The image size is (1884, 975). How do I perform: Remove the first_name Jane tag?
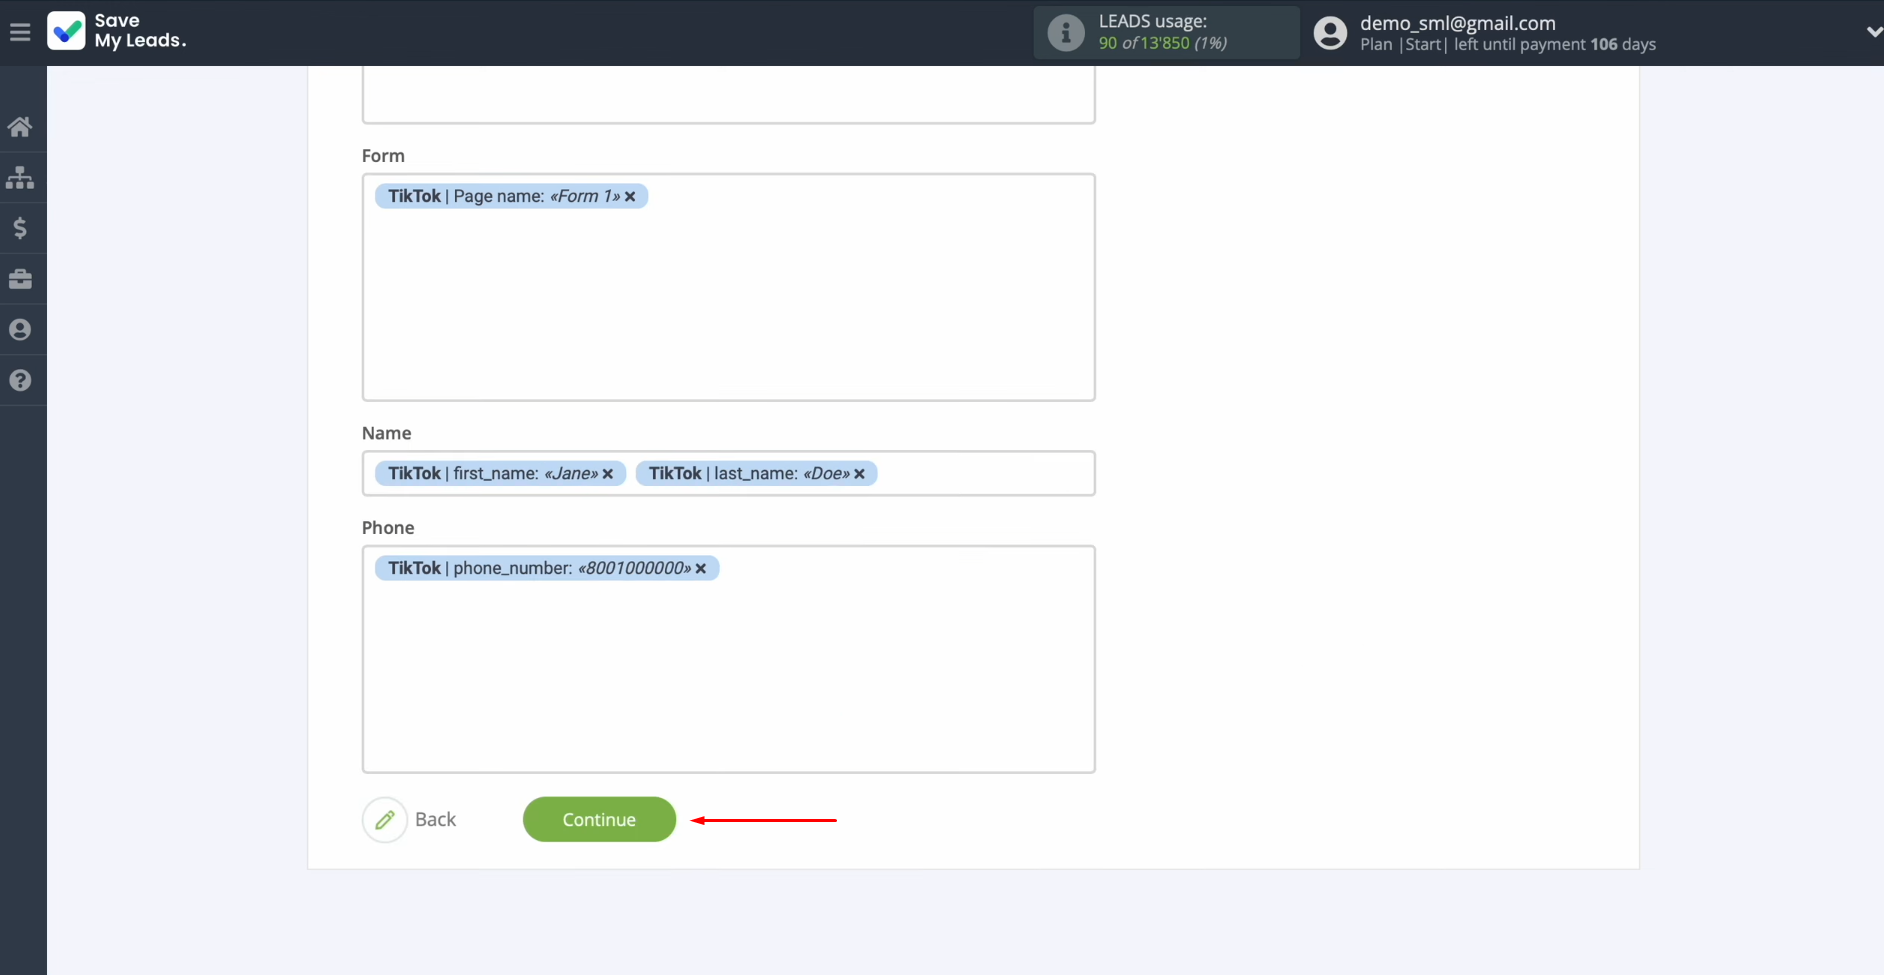pos(607,474)
